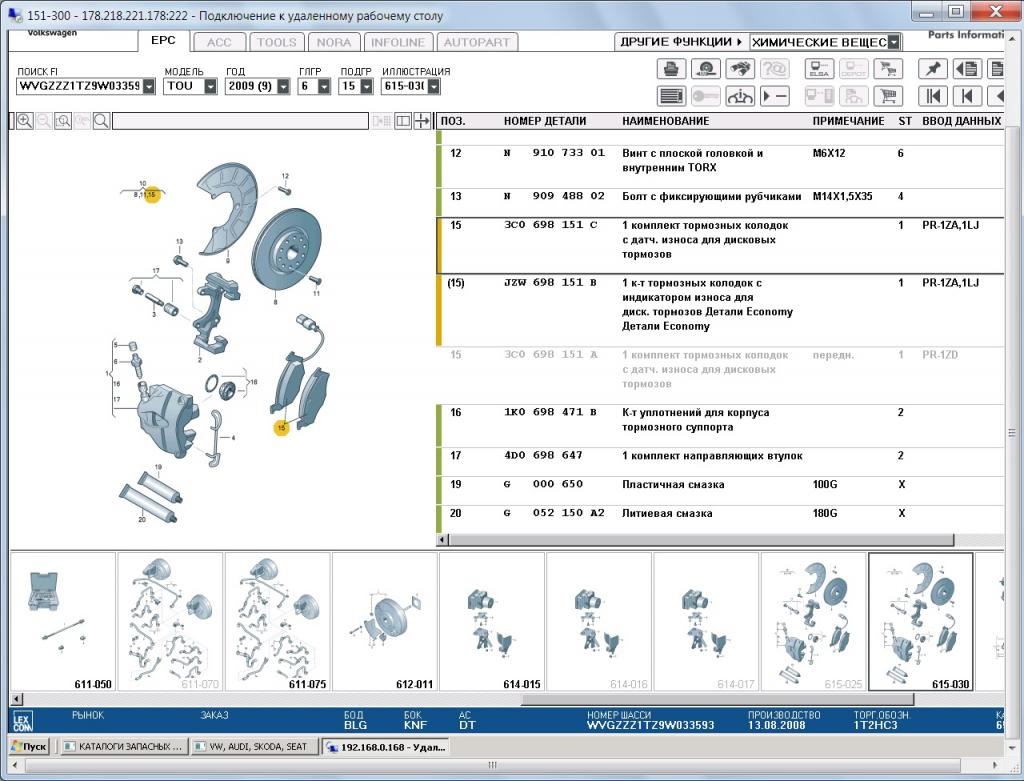1024x781 pixels.
Task: Click the plain magnifier search icon
Action: tap(101, 121)
